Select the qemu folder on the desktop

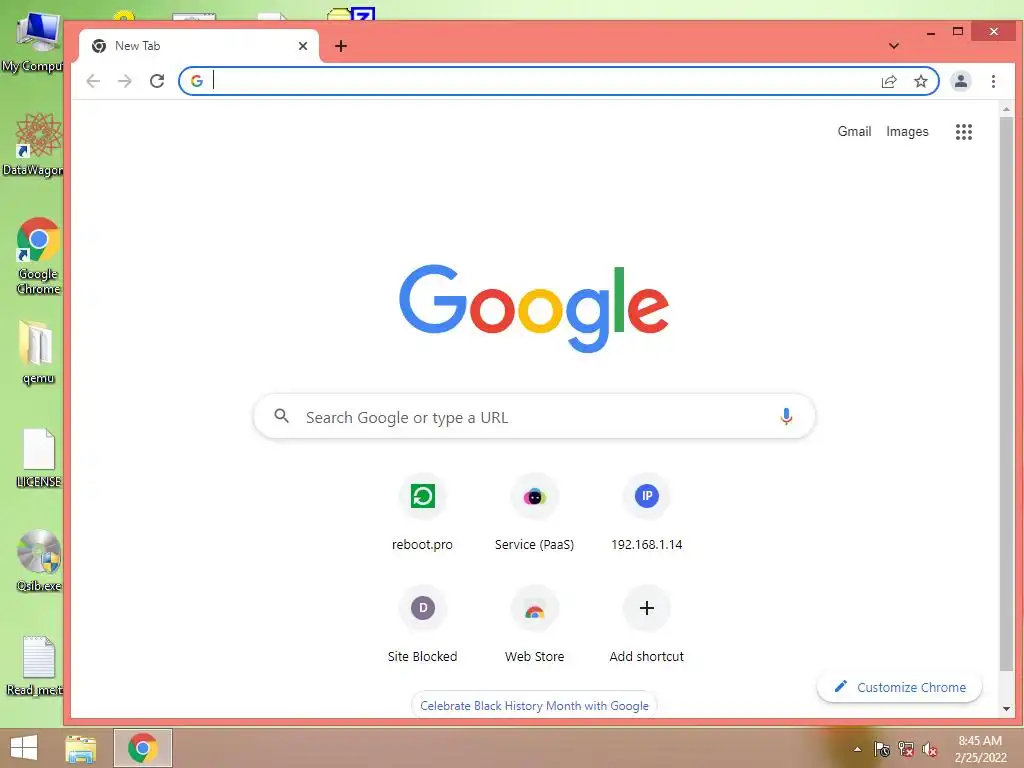(38, 352)
